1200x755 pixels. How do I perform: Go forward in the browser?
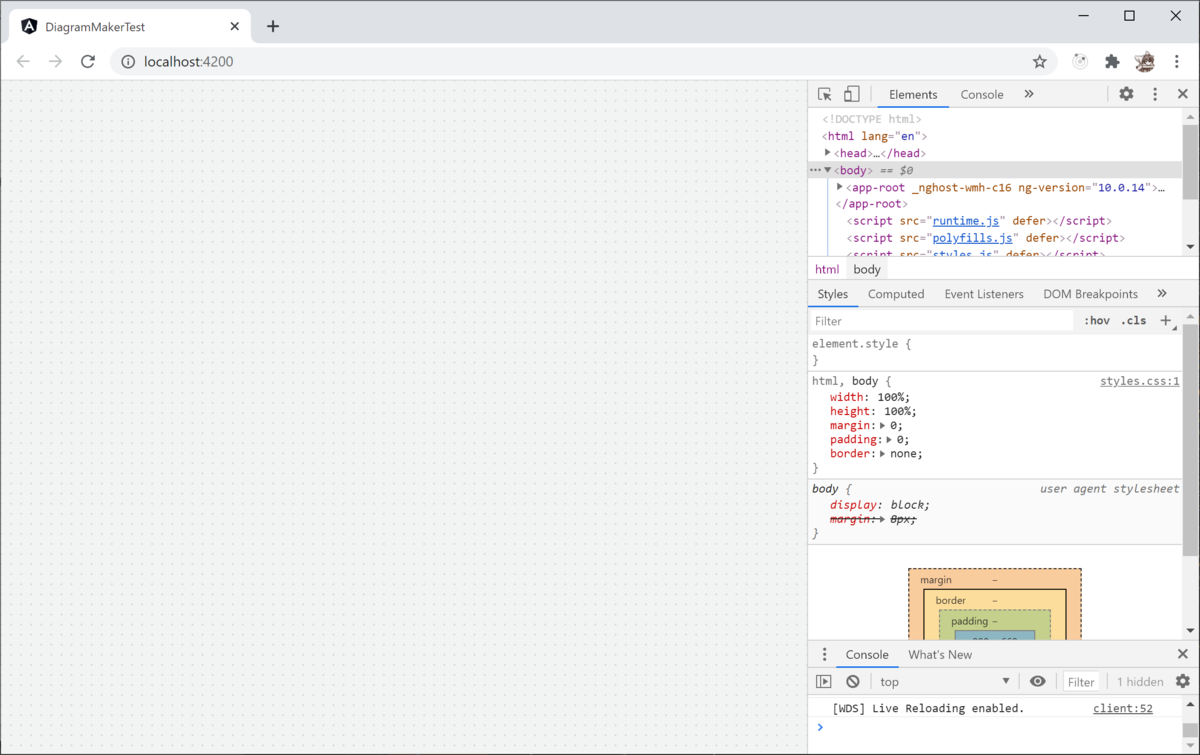(x=55, y=61)
